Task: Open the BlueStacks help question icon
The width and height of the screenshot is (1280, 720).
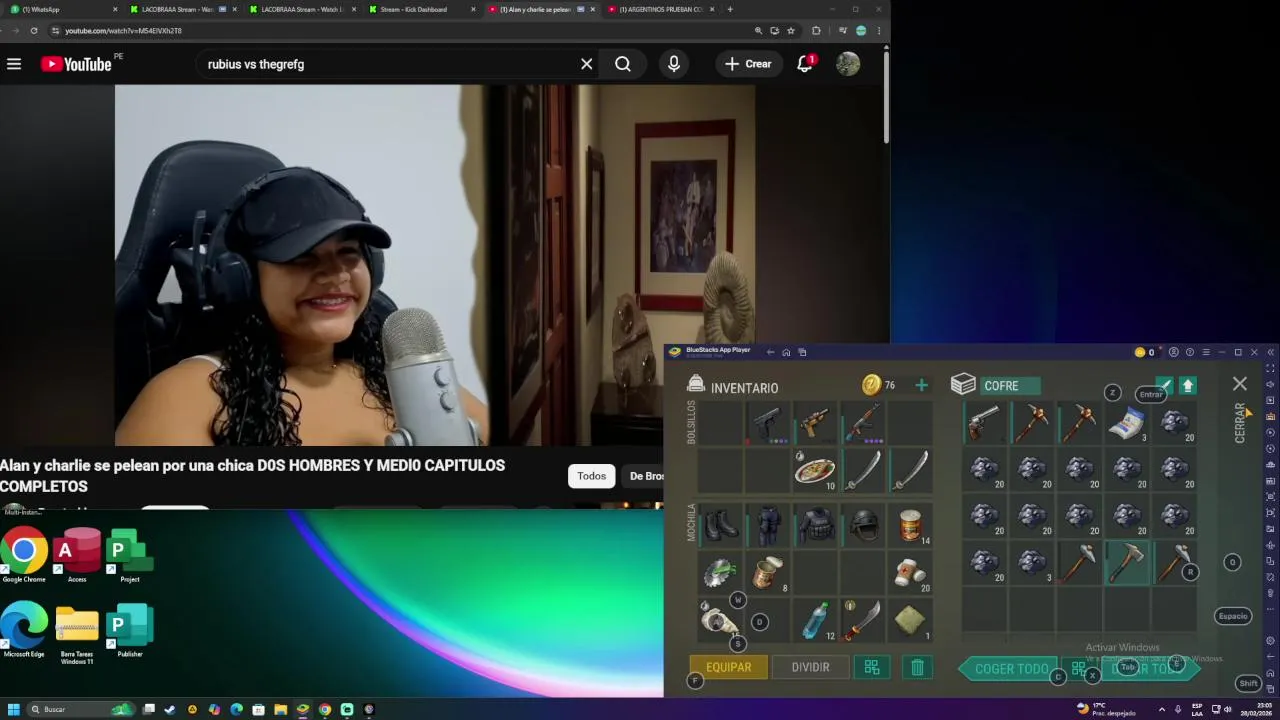Action: (x=1190, y=352)
